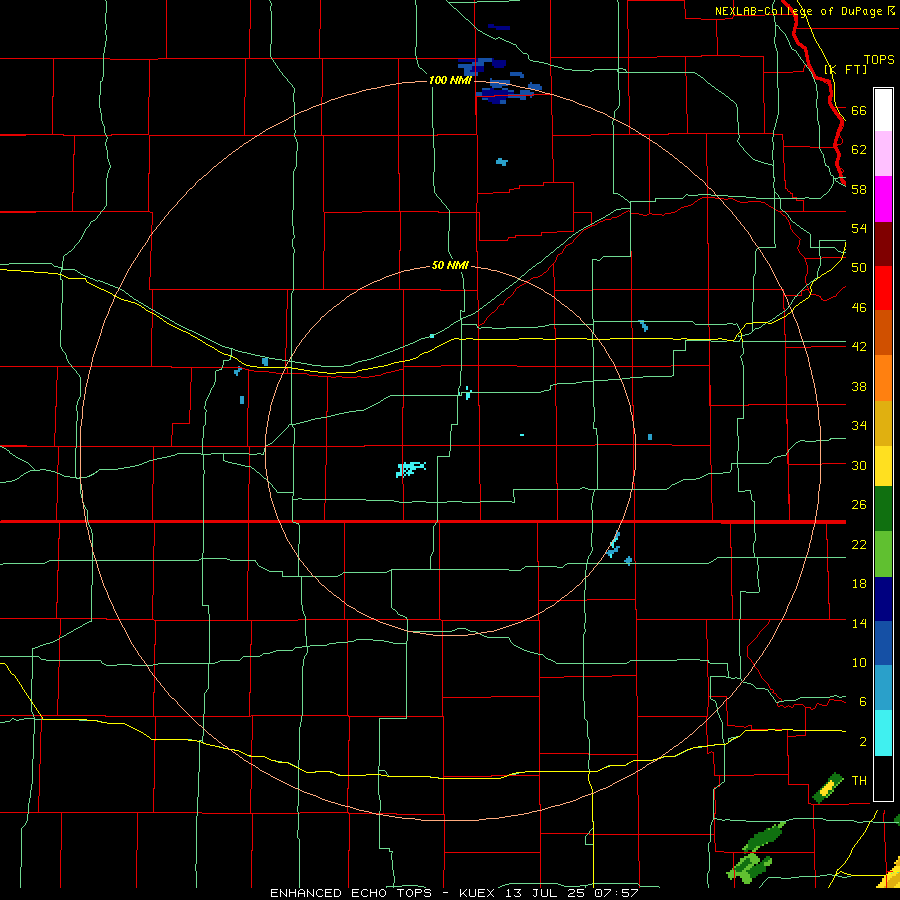This screenshot has height=900, width=900.
Task: Click the TH threshold label on the legend
Action: pos(859,780)
